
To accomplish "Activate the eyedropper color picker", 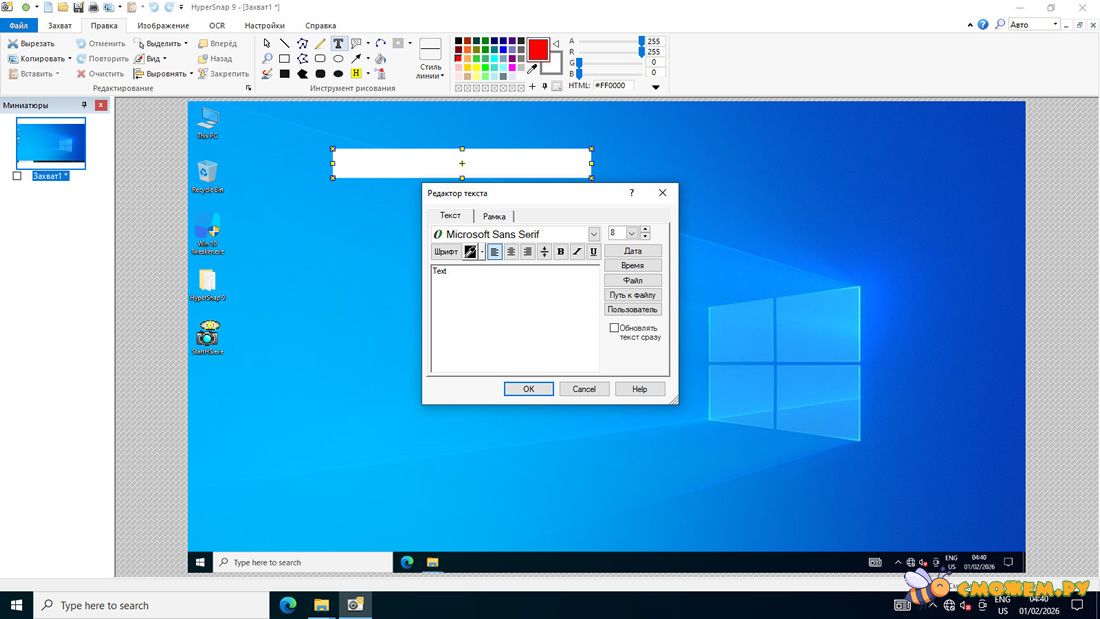I will click(533, 69).
